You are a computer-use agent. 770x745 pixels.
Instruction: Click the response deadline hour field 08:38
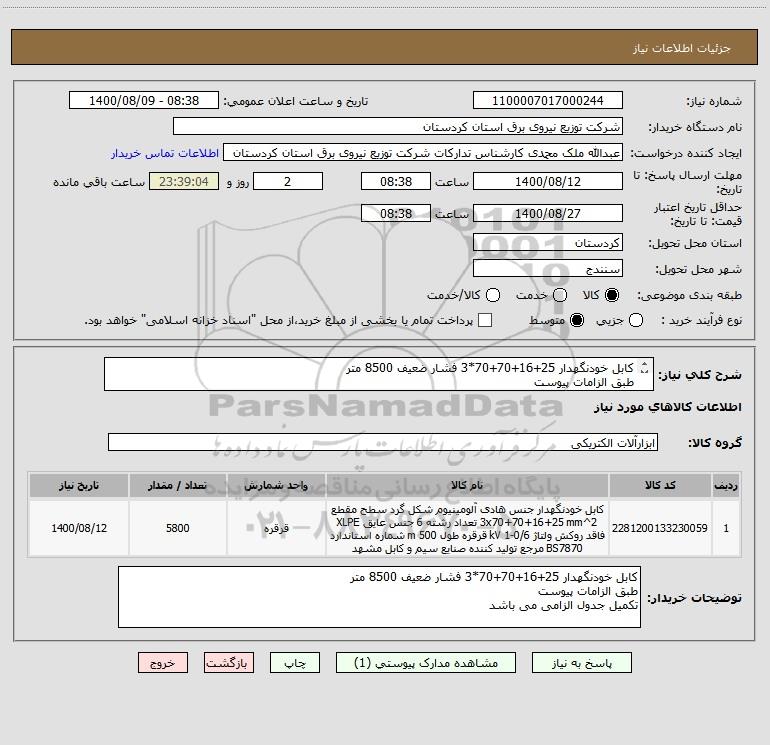tap(396, 181)
